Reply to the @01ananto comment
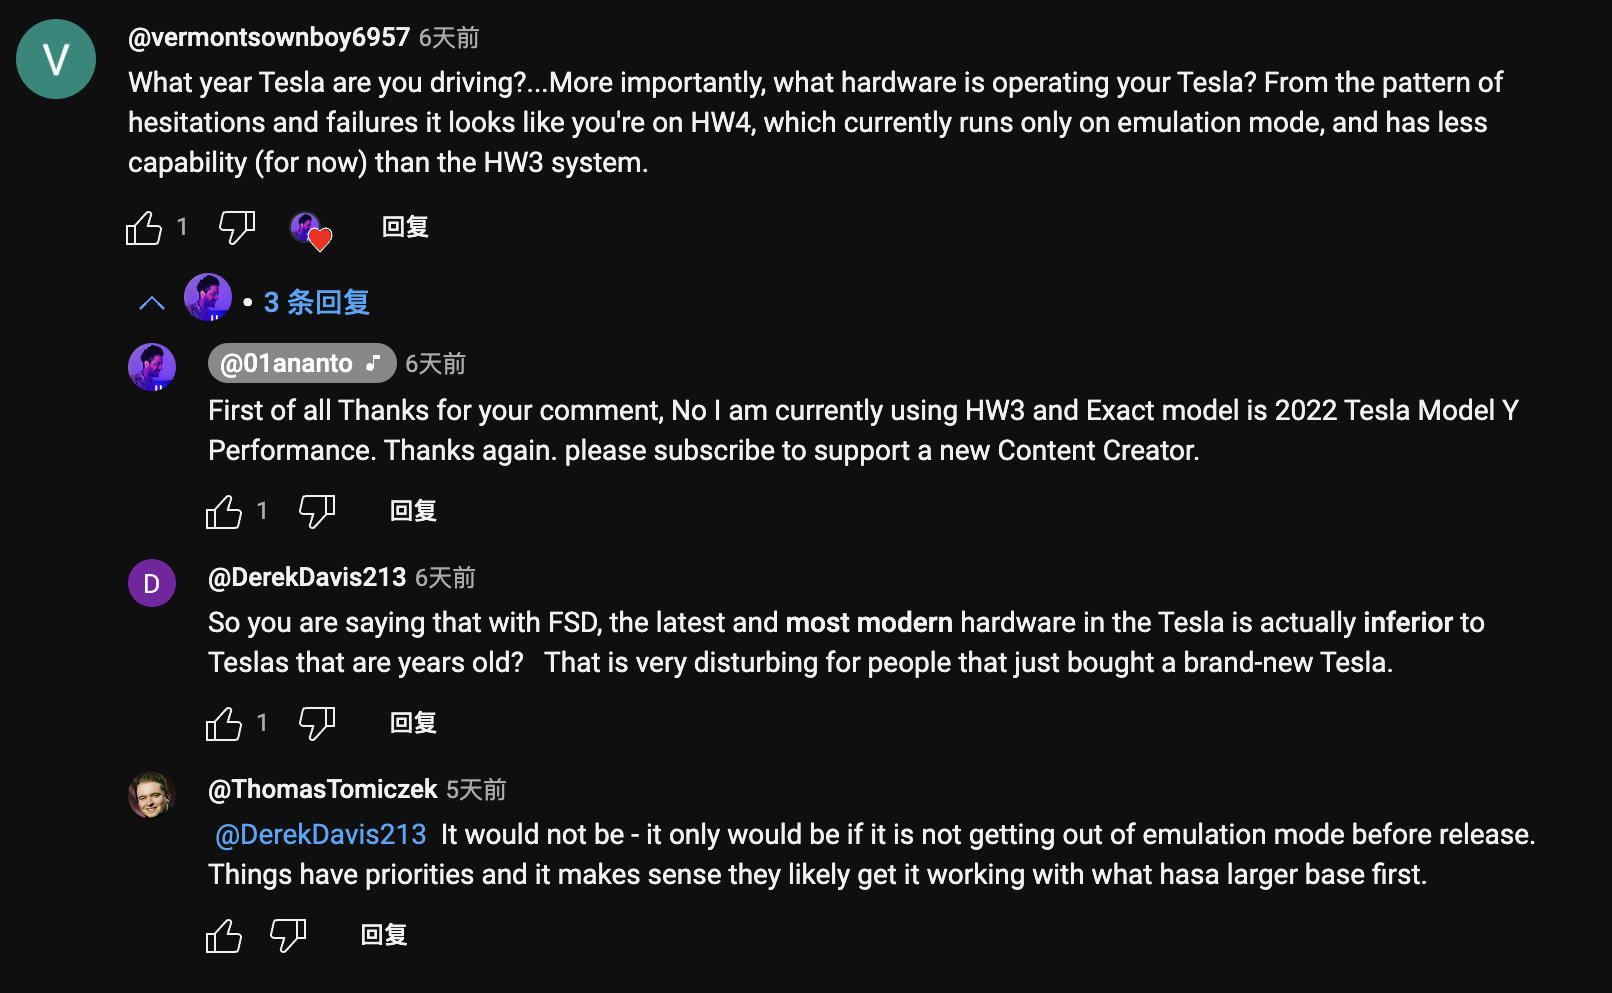1612x993 pixels. coord(413,512)
